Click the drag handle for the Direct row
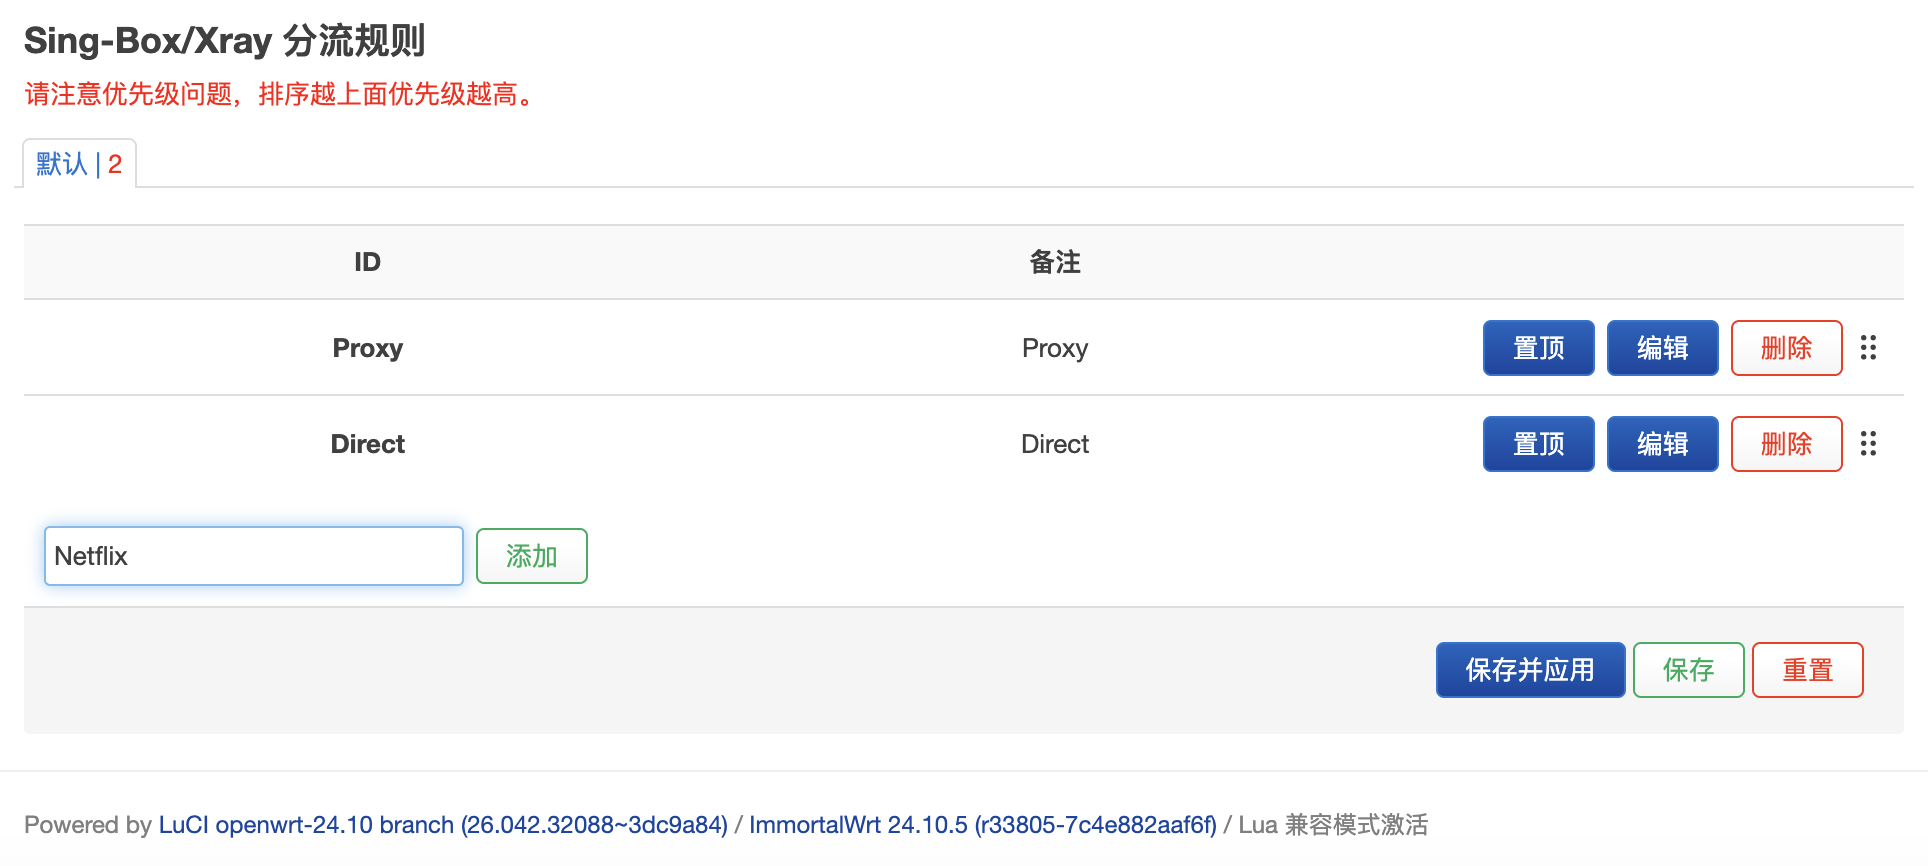The width and height of the screenshot is (1928, 866). click(1868, 444)
